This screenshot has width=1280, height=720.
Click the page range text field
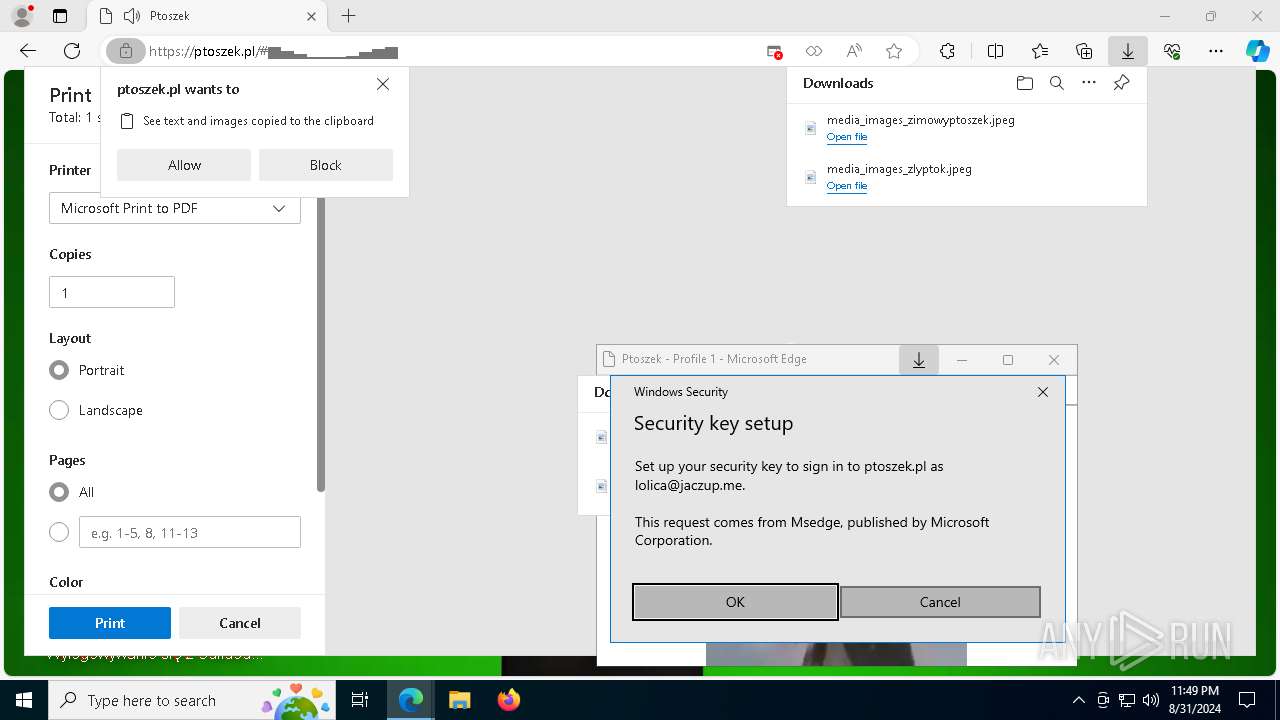click(190, 532)
